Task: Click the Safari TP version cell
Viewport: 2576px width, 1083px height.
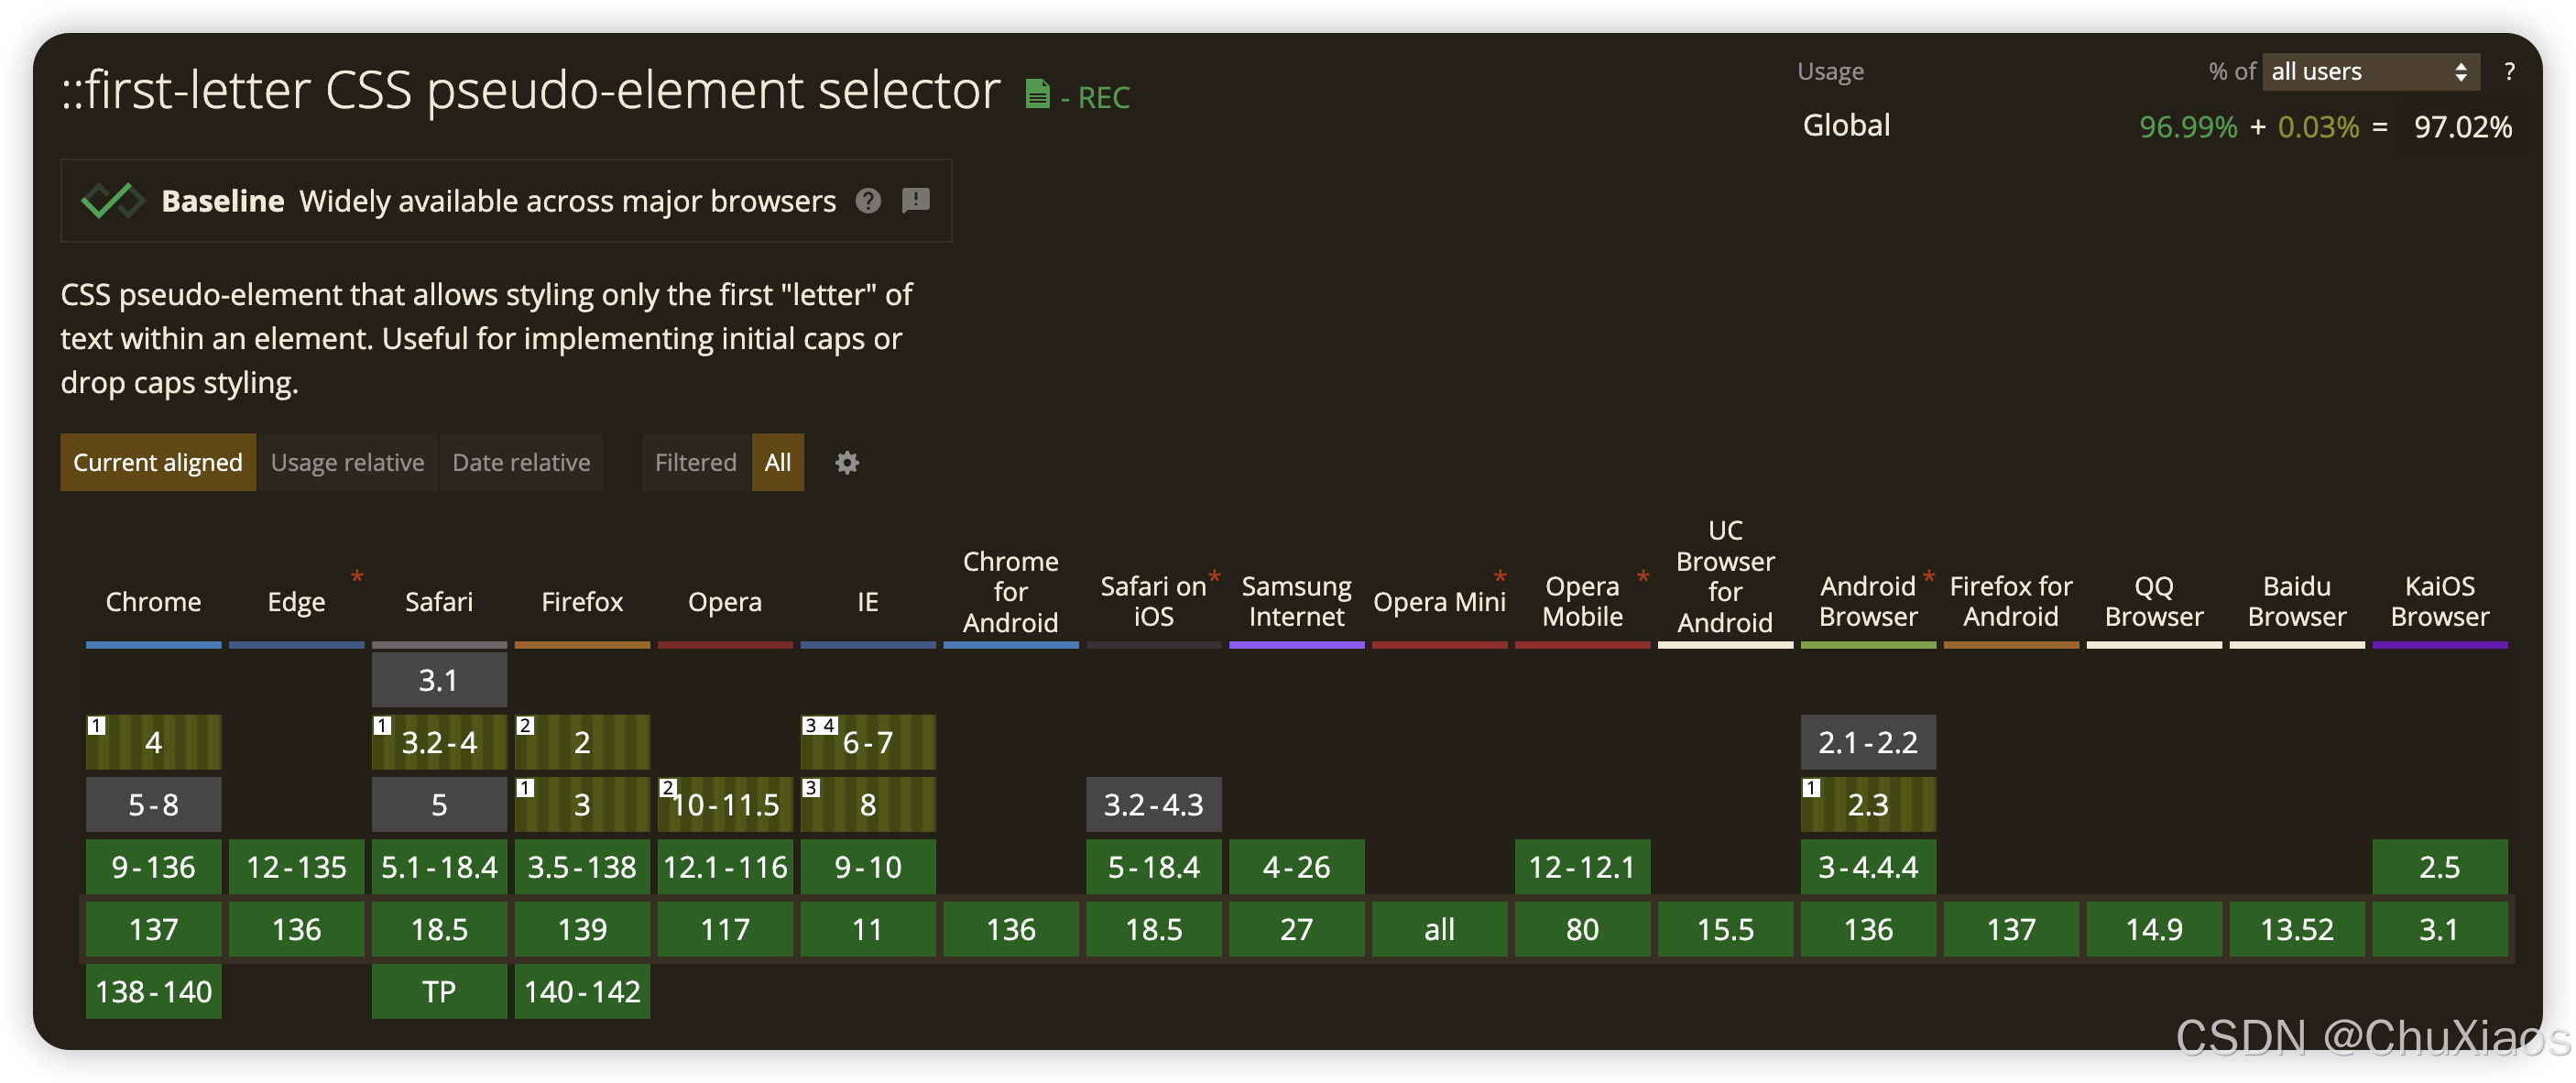Action: pos(439,991)
